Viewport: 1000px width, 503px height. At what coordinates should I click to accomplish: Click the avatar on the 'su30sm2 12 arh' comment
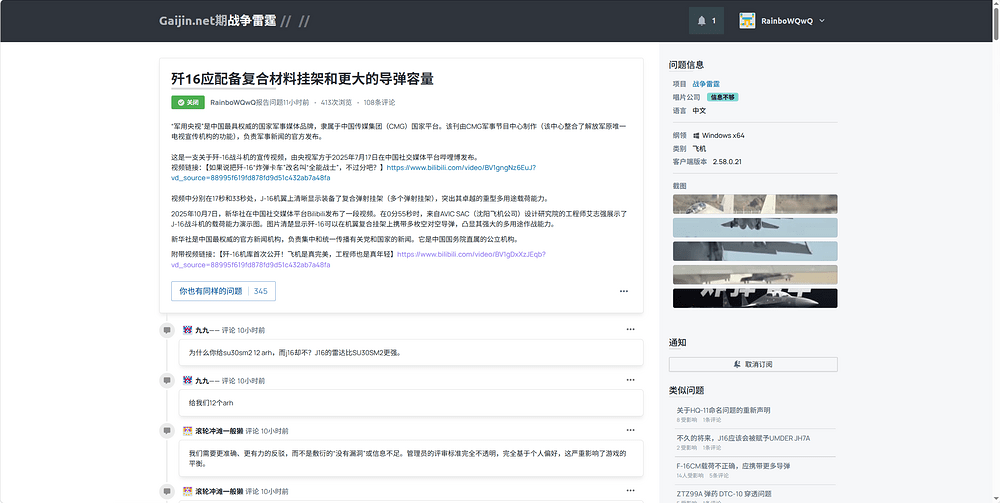(x=188, y=330)
